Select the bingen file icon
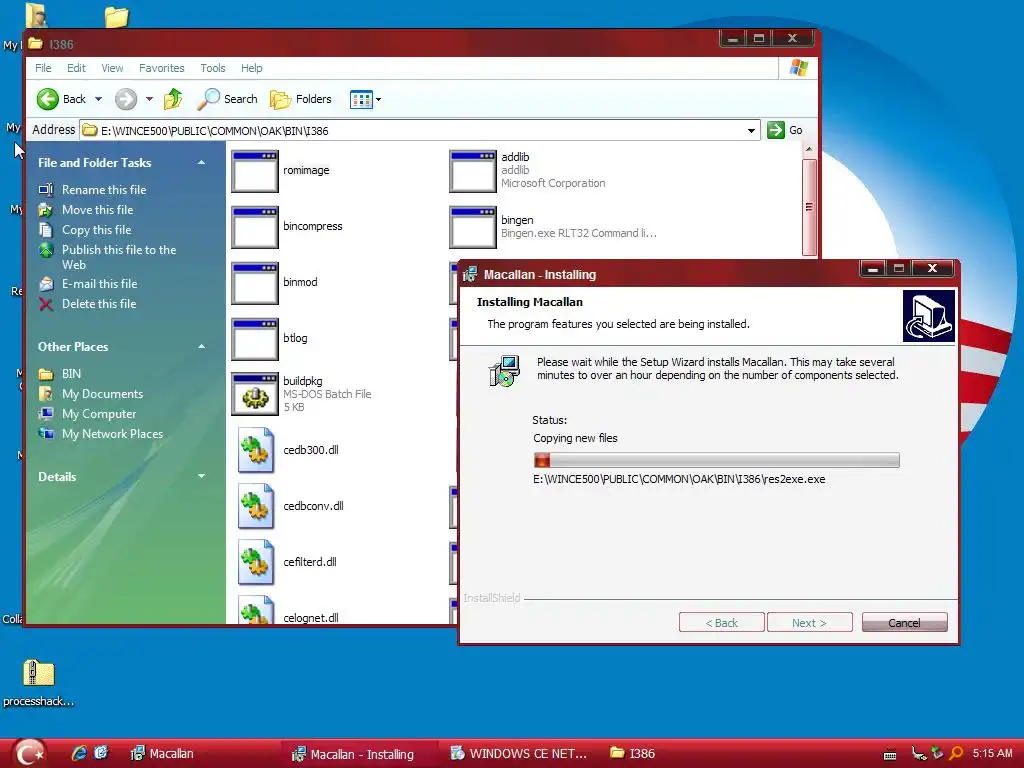1024x768 pixels. click(473, 227)
